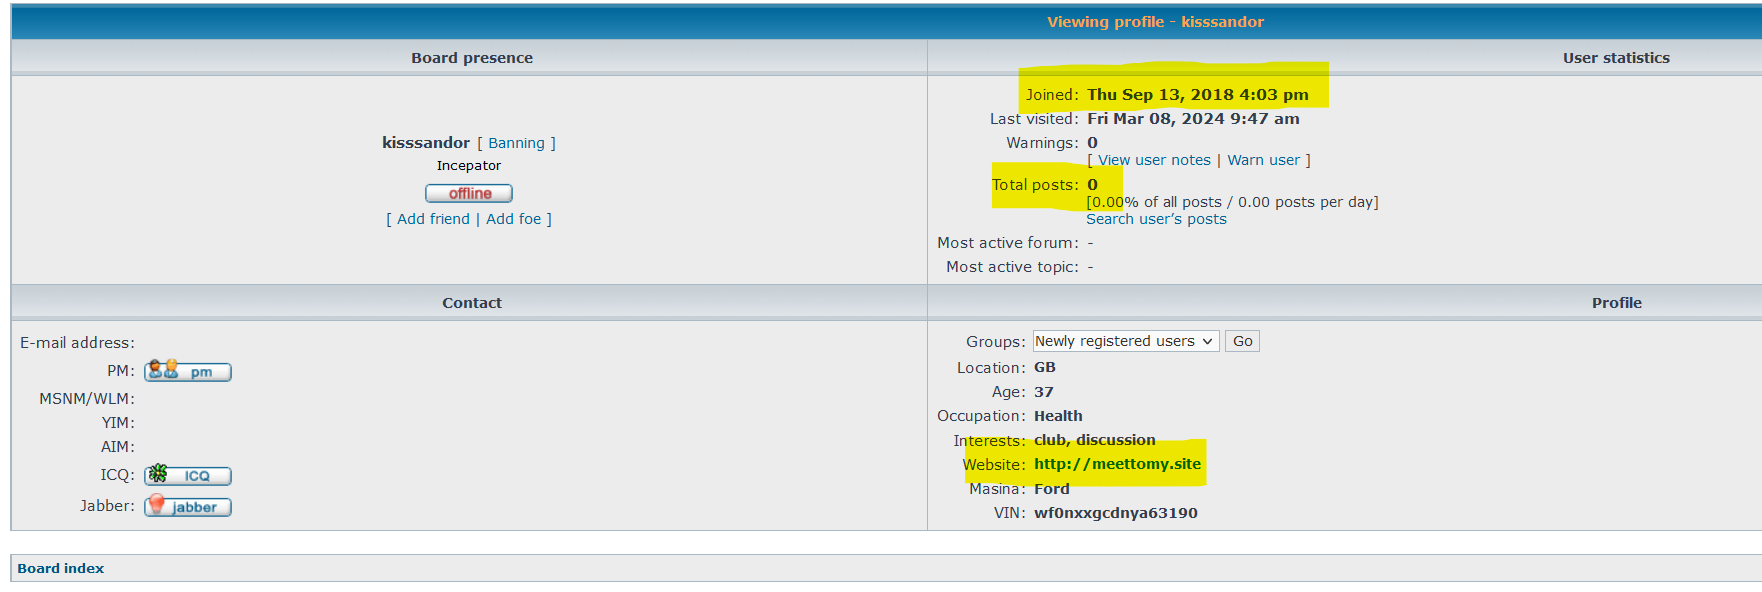1762x592 pixels.
Task: Open the Groups dropdown menu
Action: click(x=1125, y=342)
